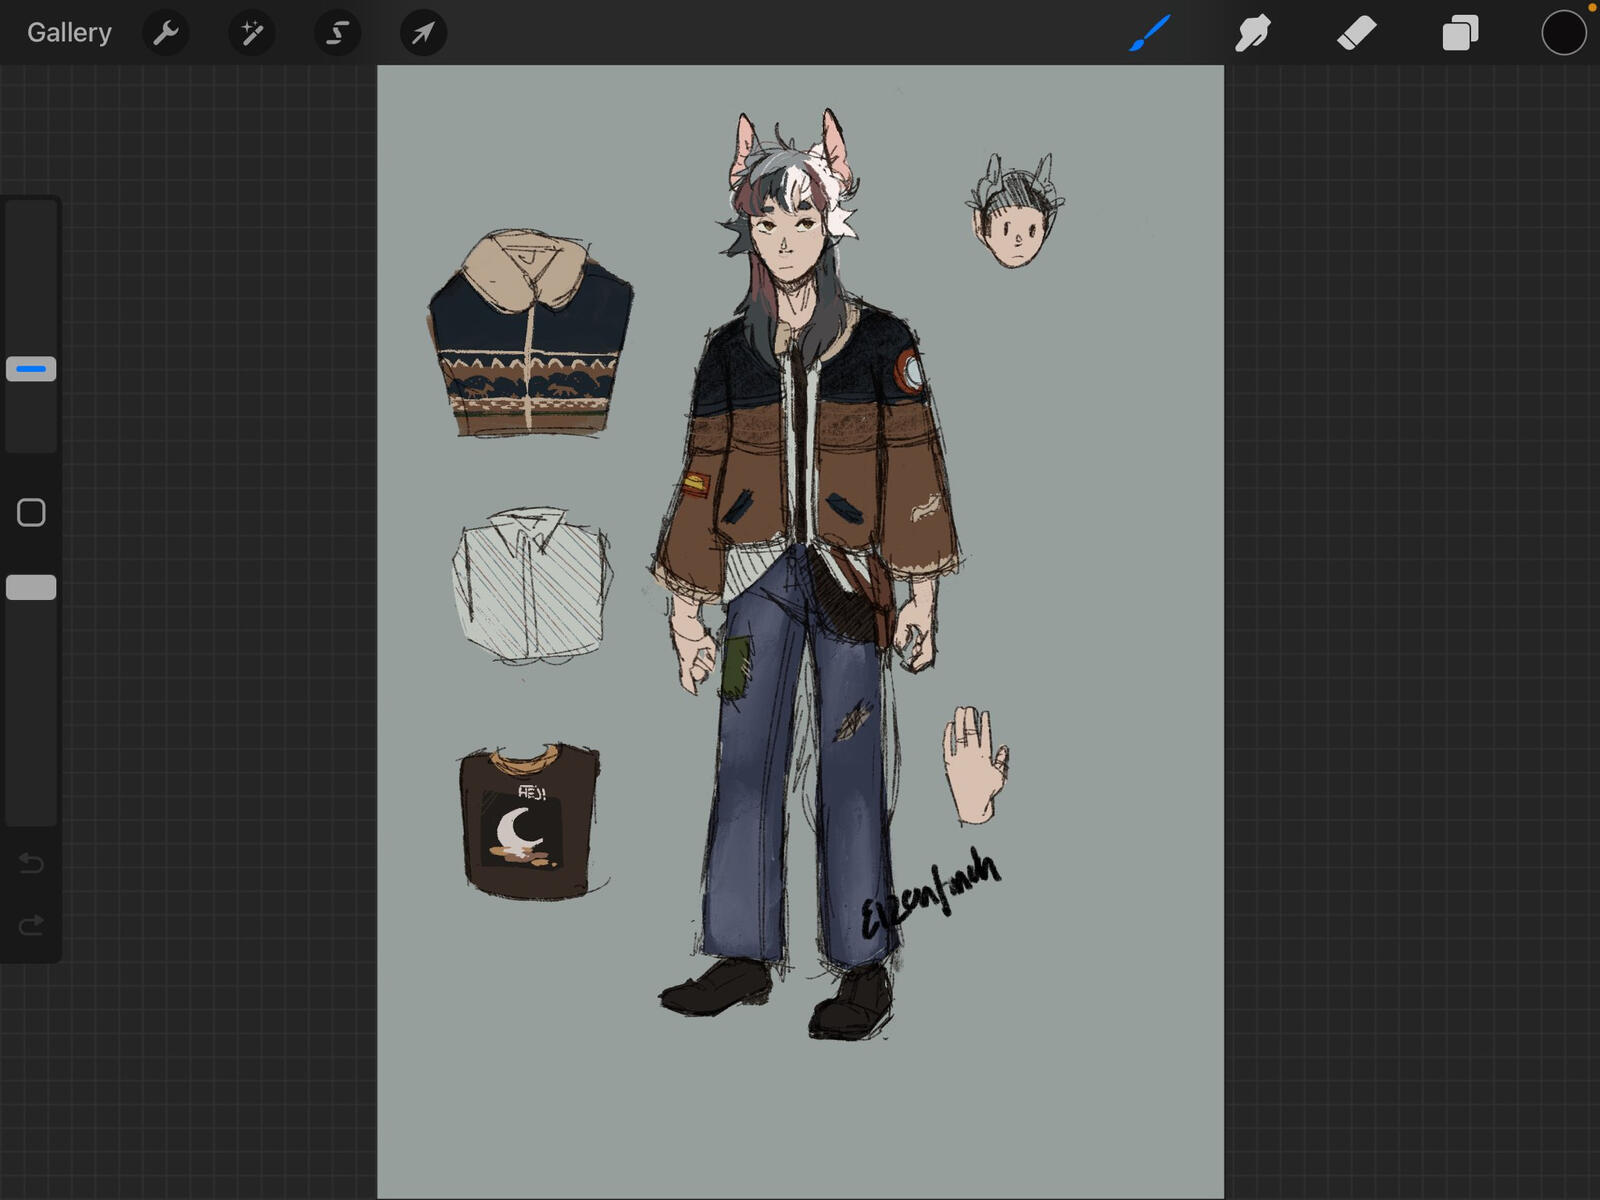Open the Adjustments magic wand menu
The image size is (1600, 1200).
252,33
